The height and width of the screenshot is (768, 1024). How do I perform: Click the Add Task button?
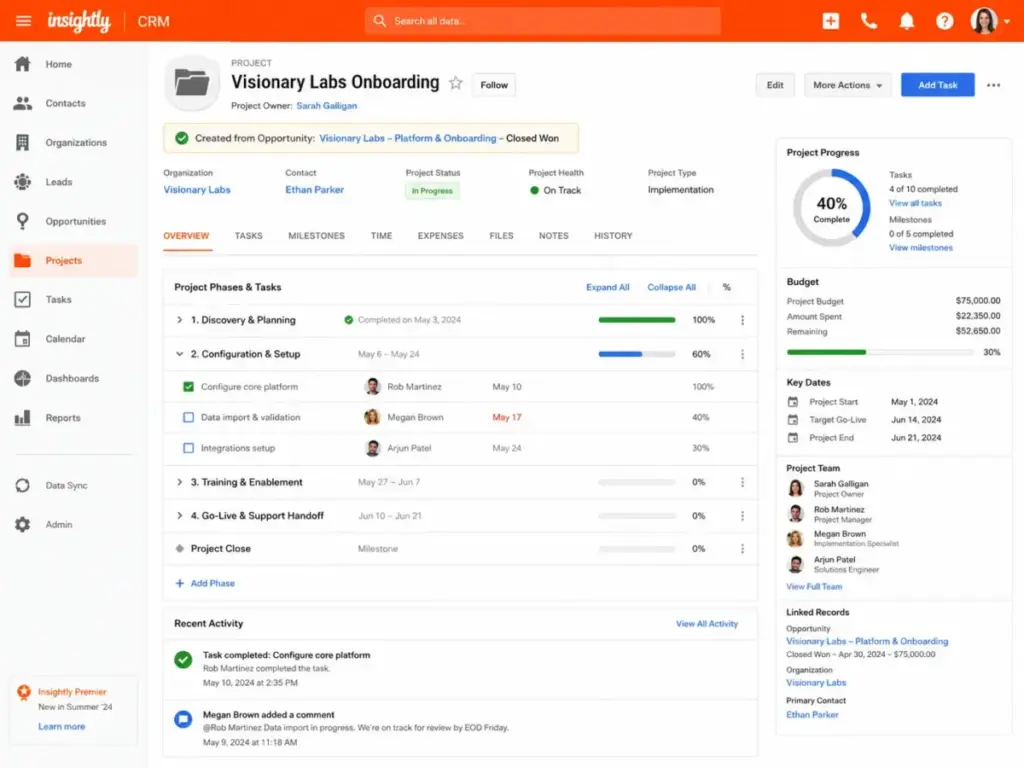[x=938, y=85]
